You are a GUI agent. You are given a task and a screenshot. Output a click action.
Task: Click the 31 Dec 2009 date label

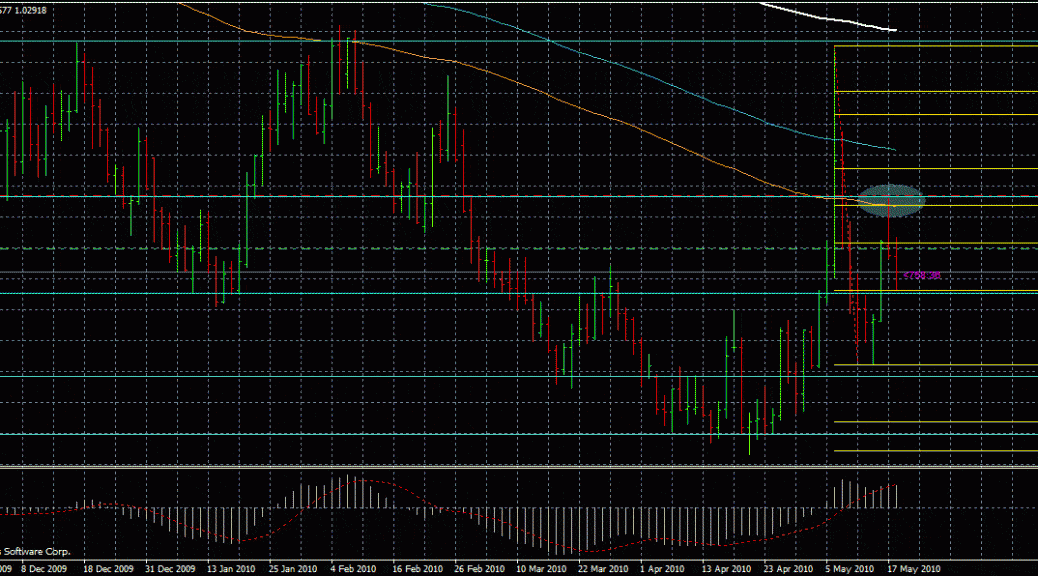tap(170, 569)
